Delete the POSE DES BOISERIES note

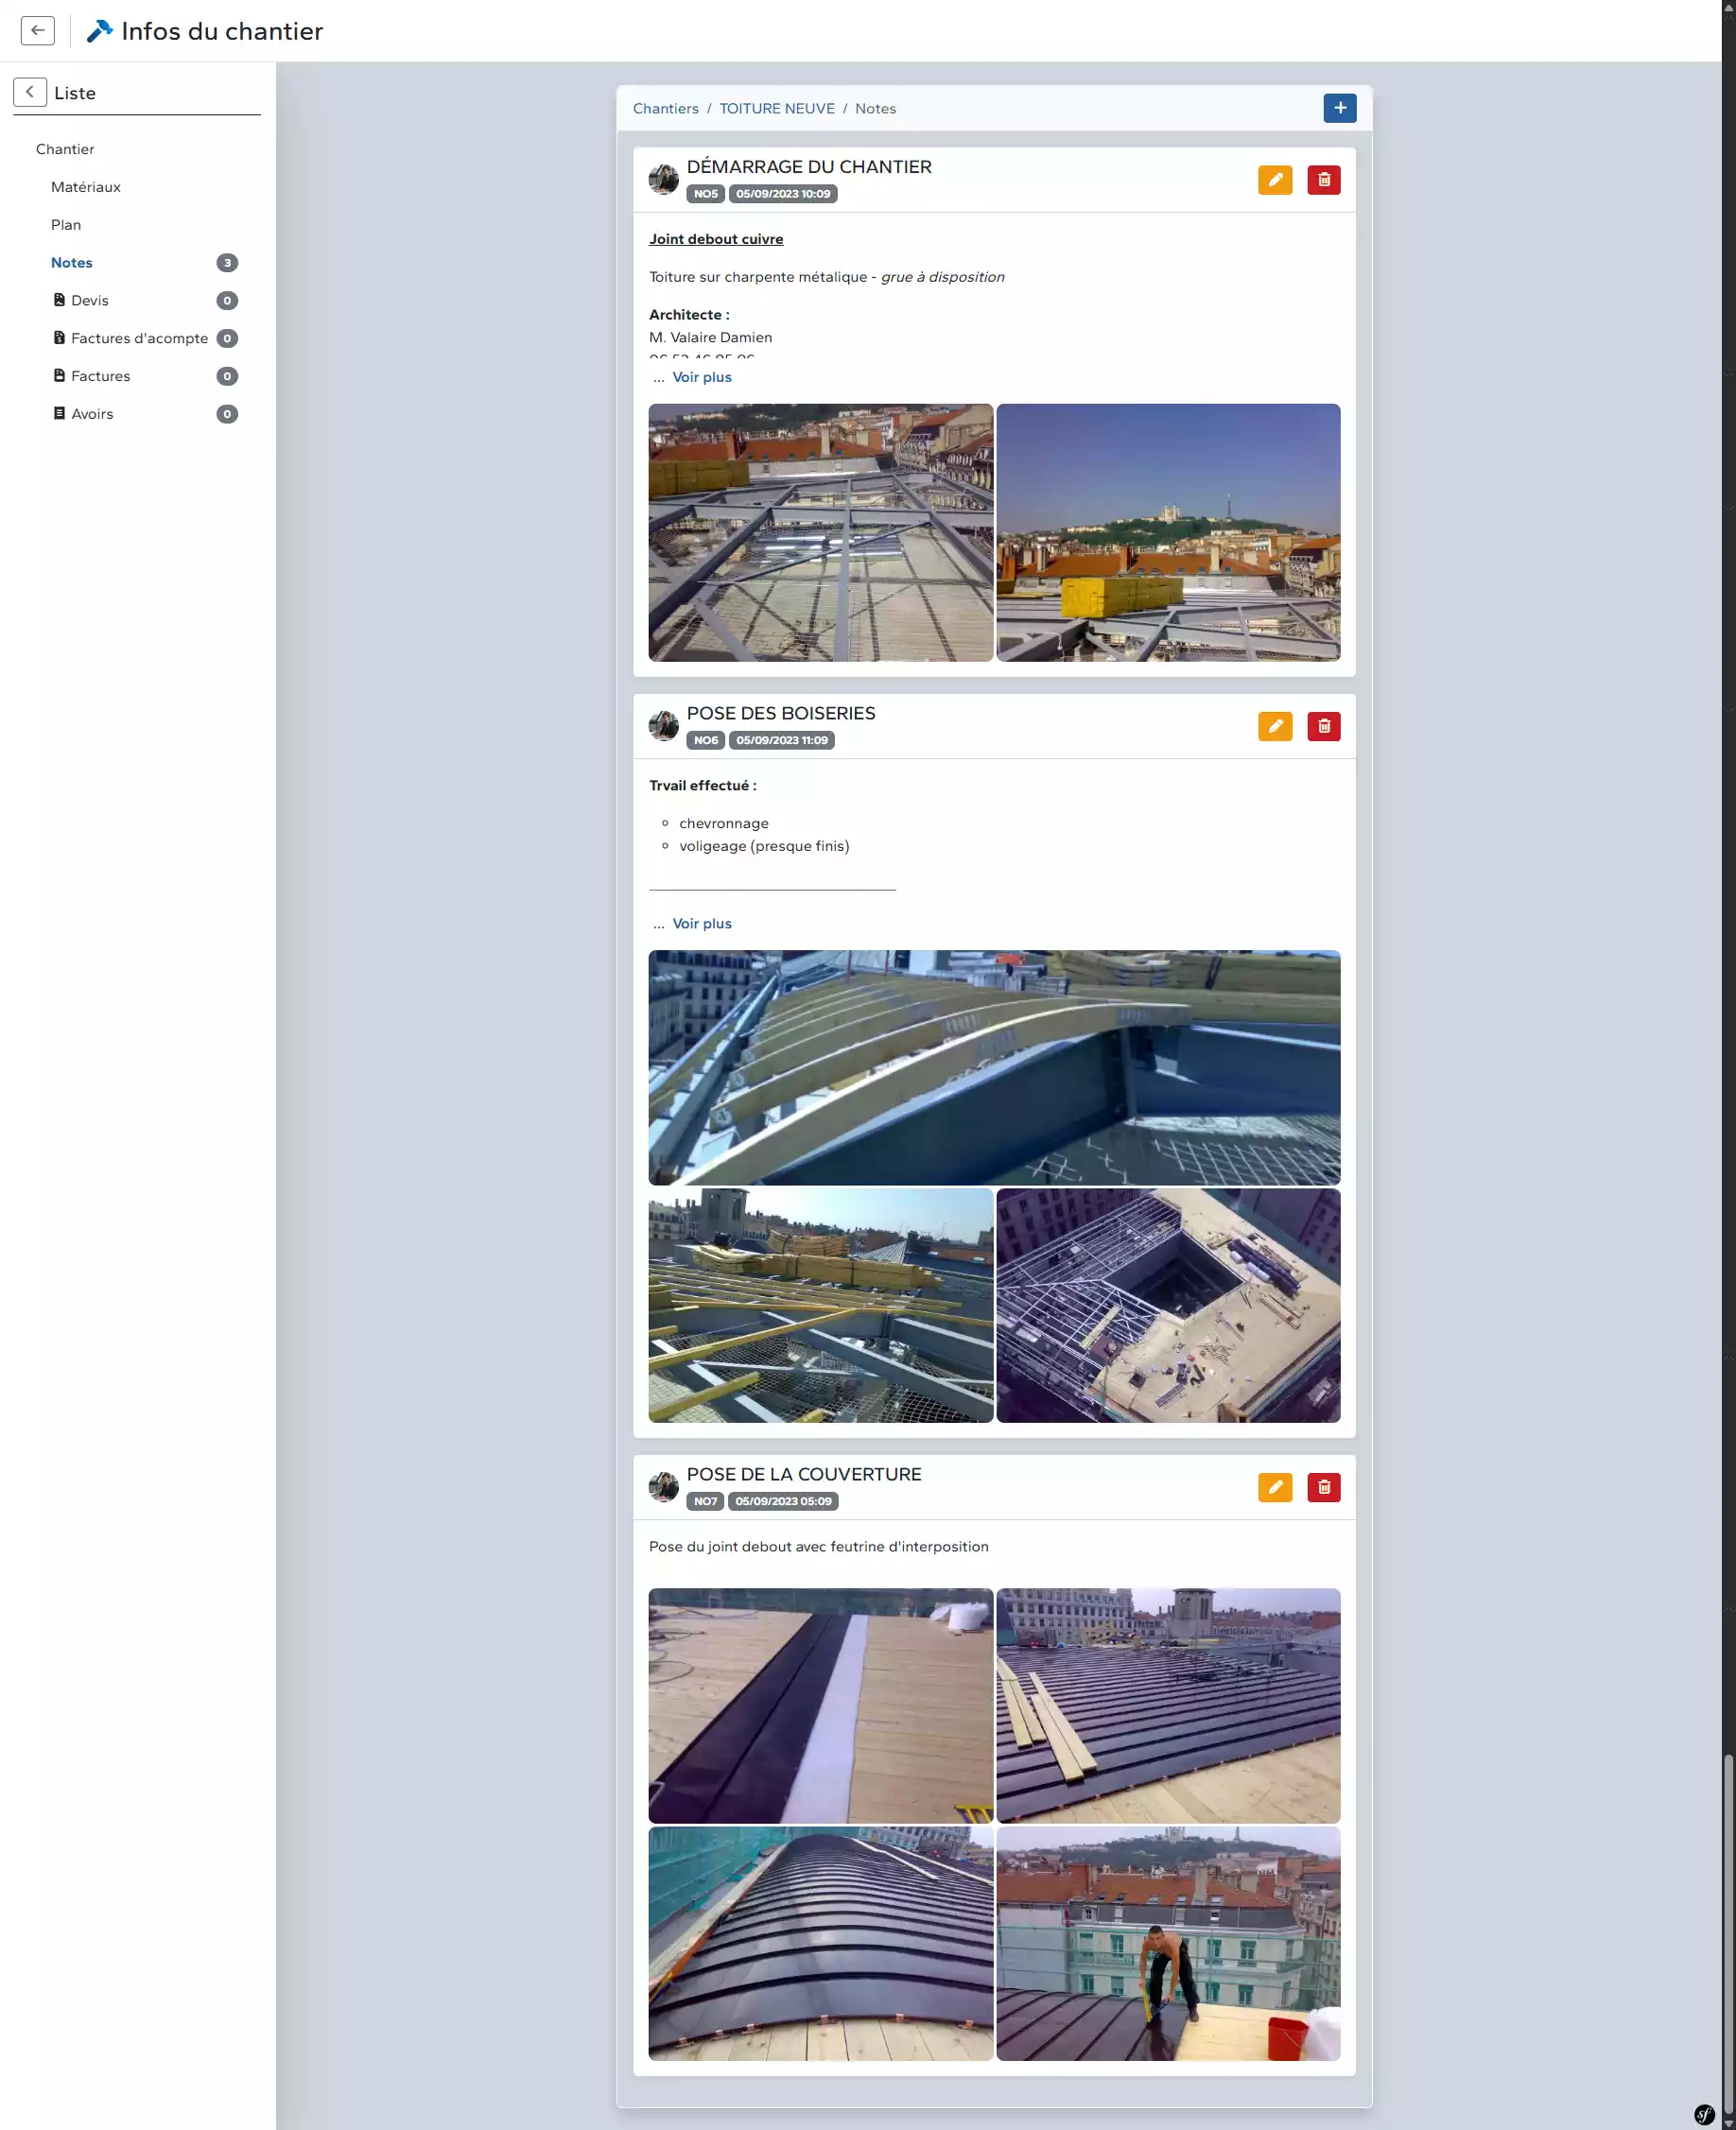point(1323,727)
